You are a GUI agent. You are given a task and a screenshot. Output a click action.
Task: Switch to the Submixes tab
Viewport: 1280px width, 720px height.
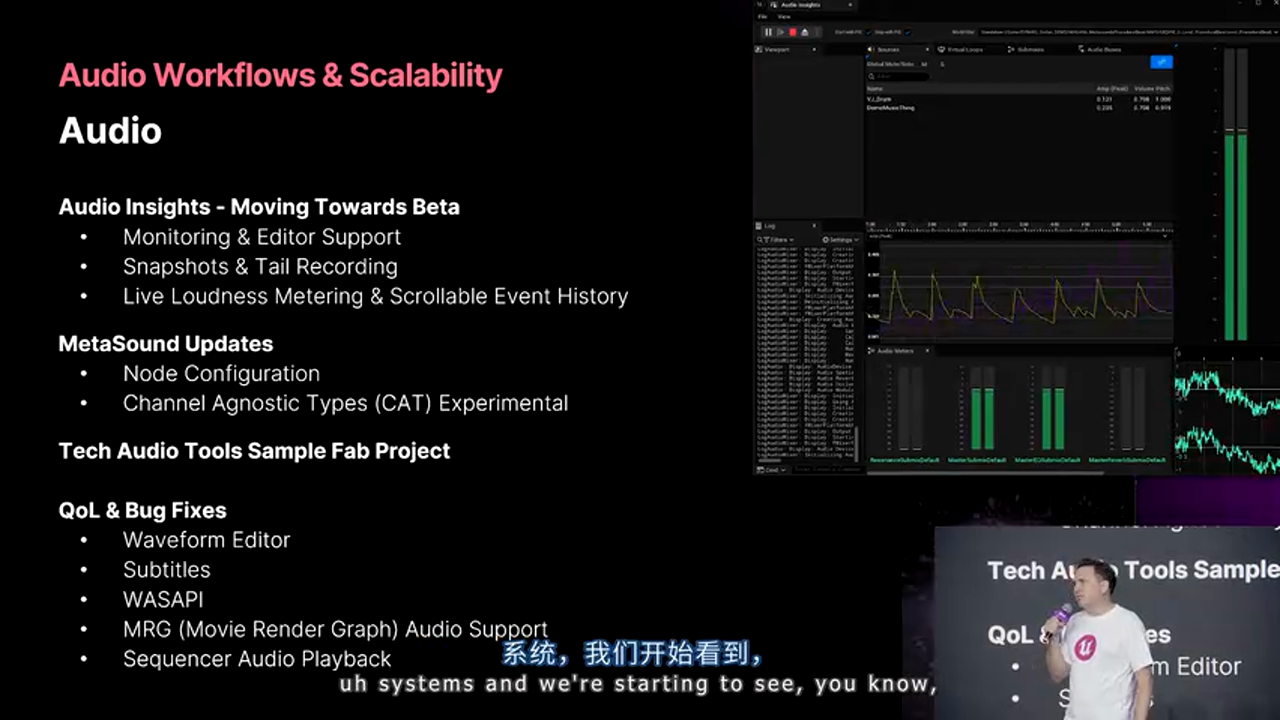click(1028, 49)
